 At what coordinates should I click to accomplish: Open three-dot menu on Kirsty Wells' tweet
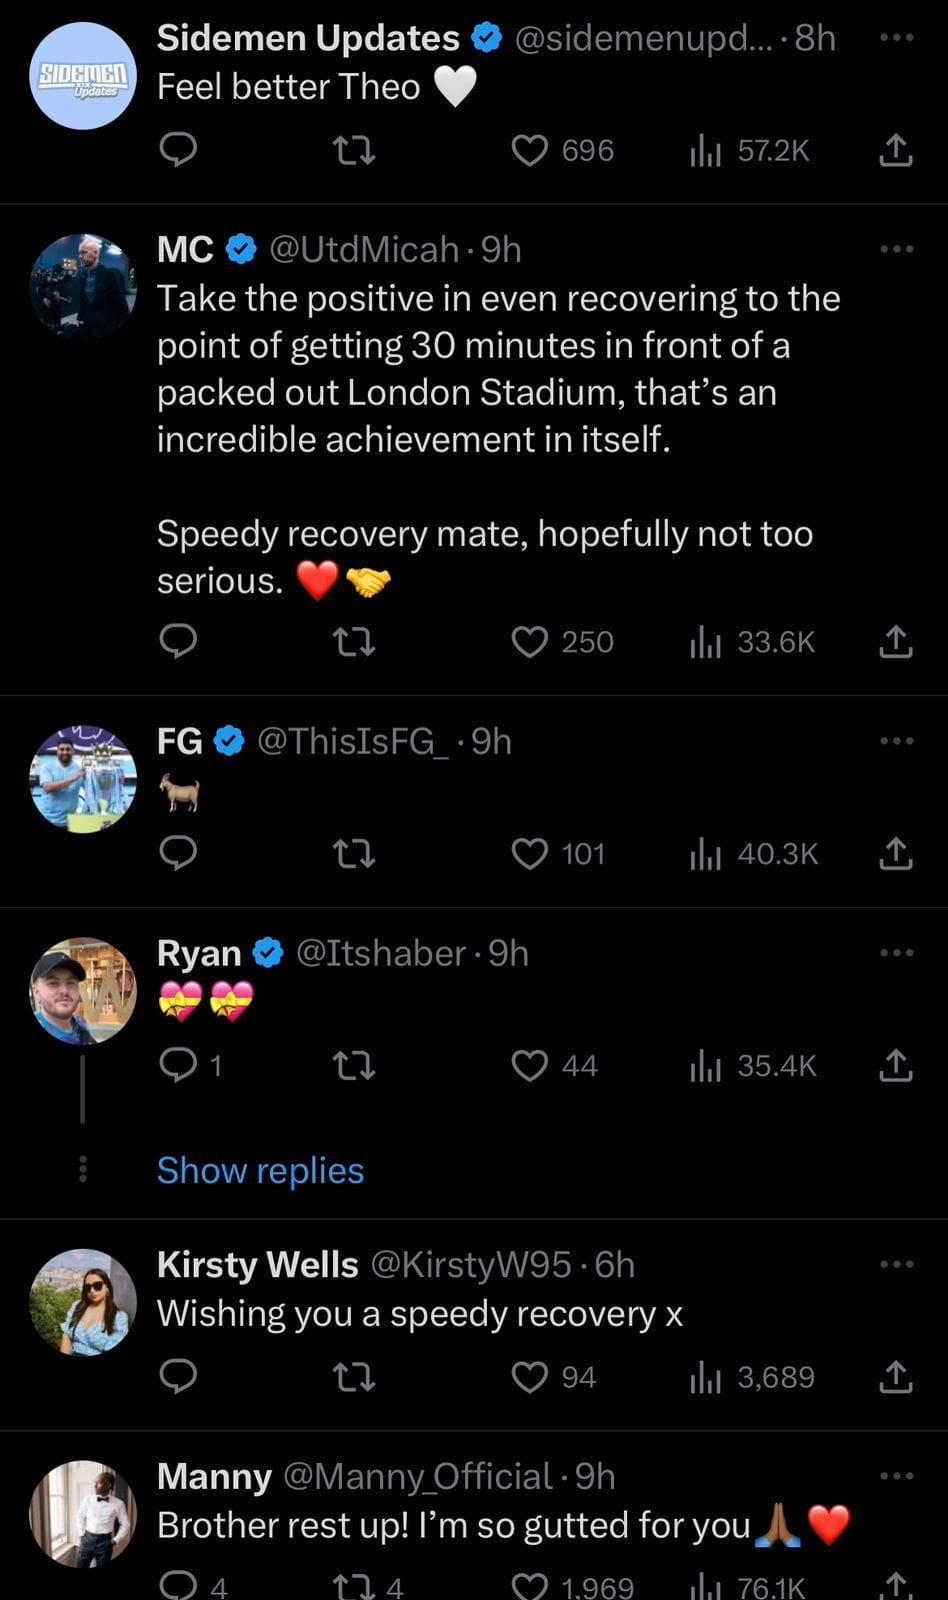pos(896,1264)
